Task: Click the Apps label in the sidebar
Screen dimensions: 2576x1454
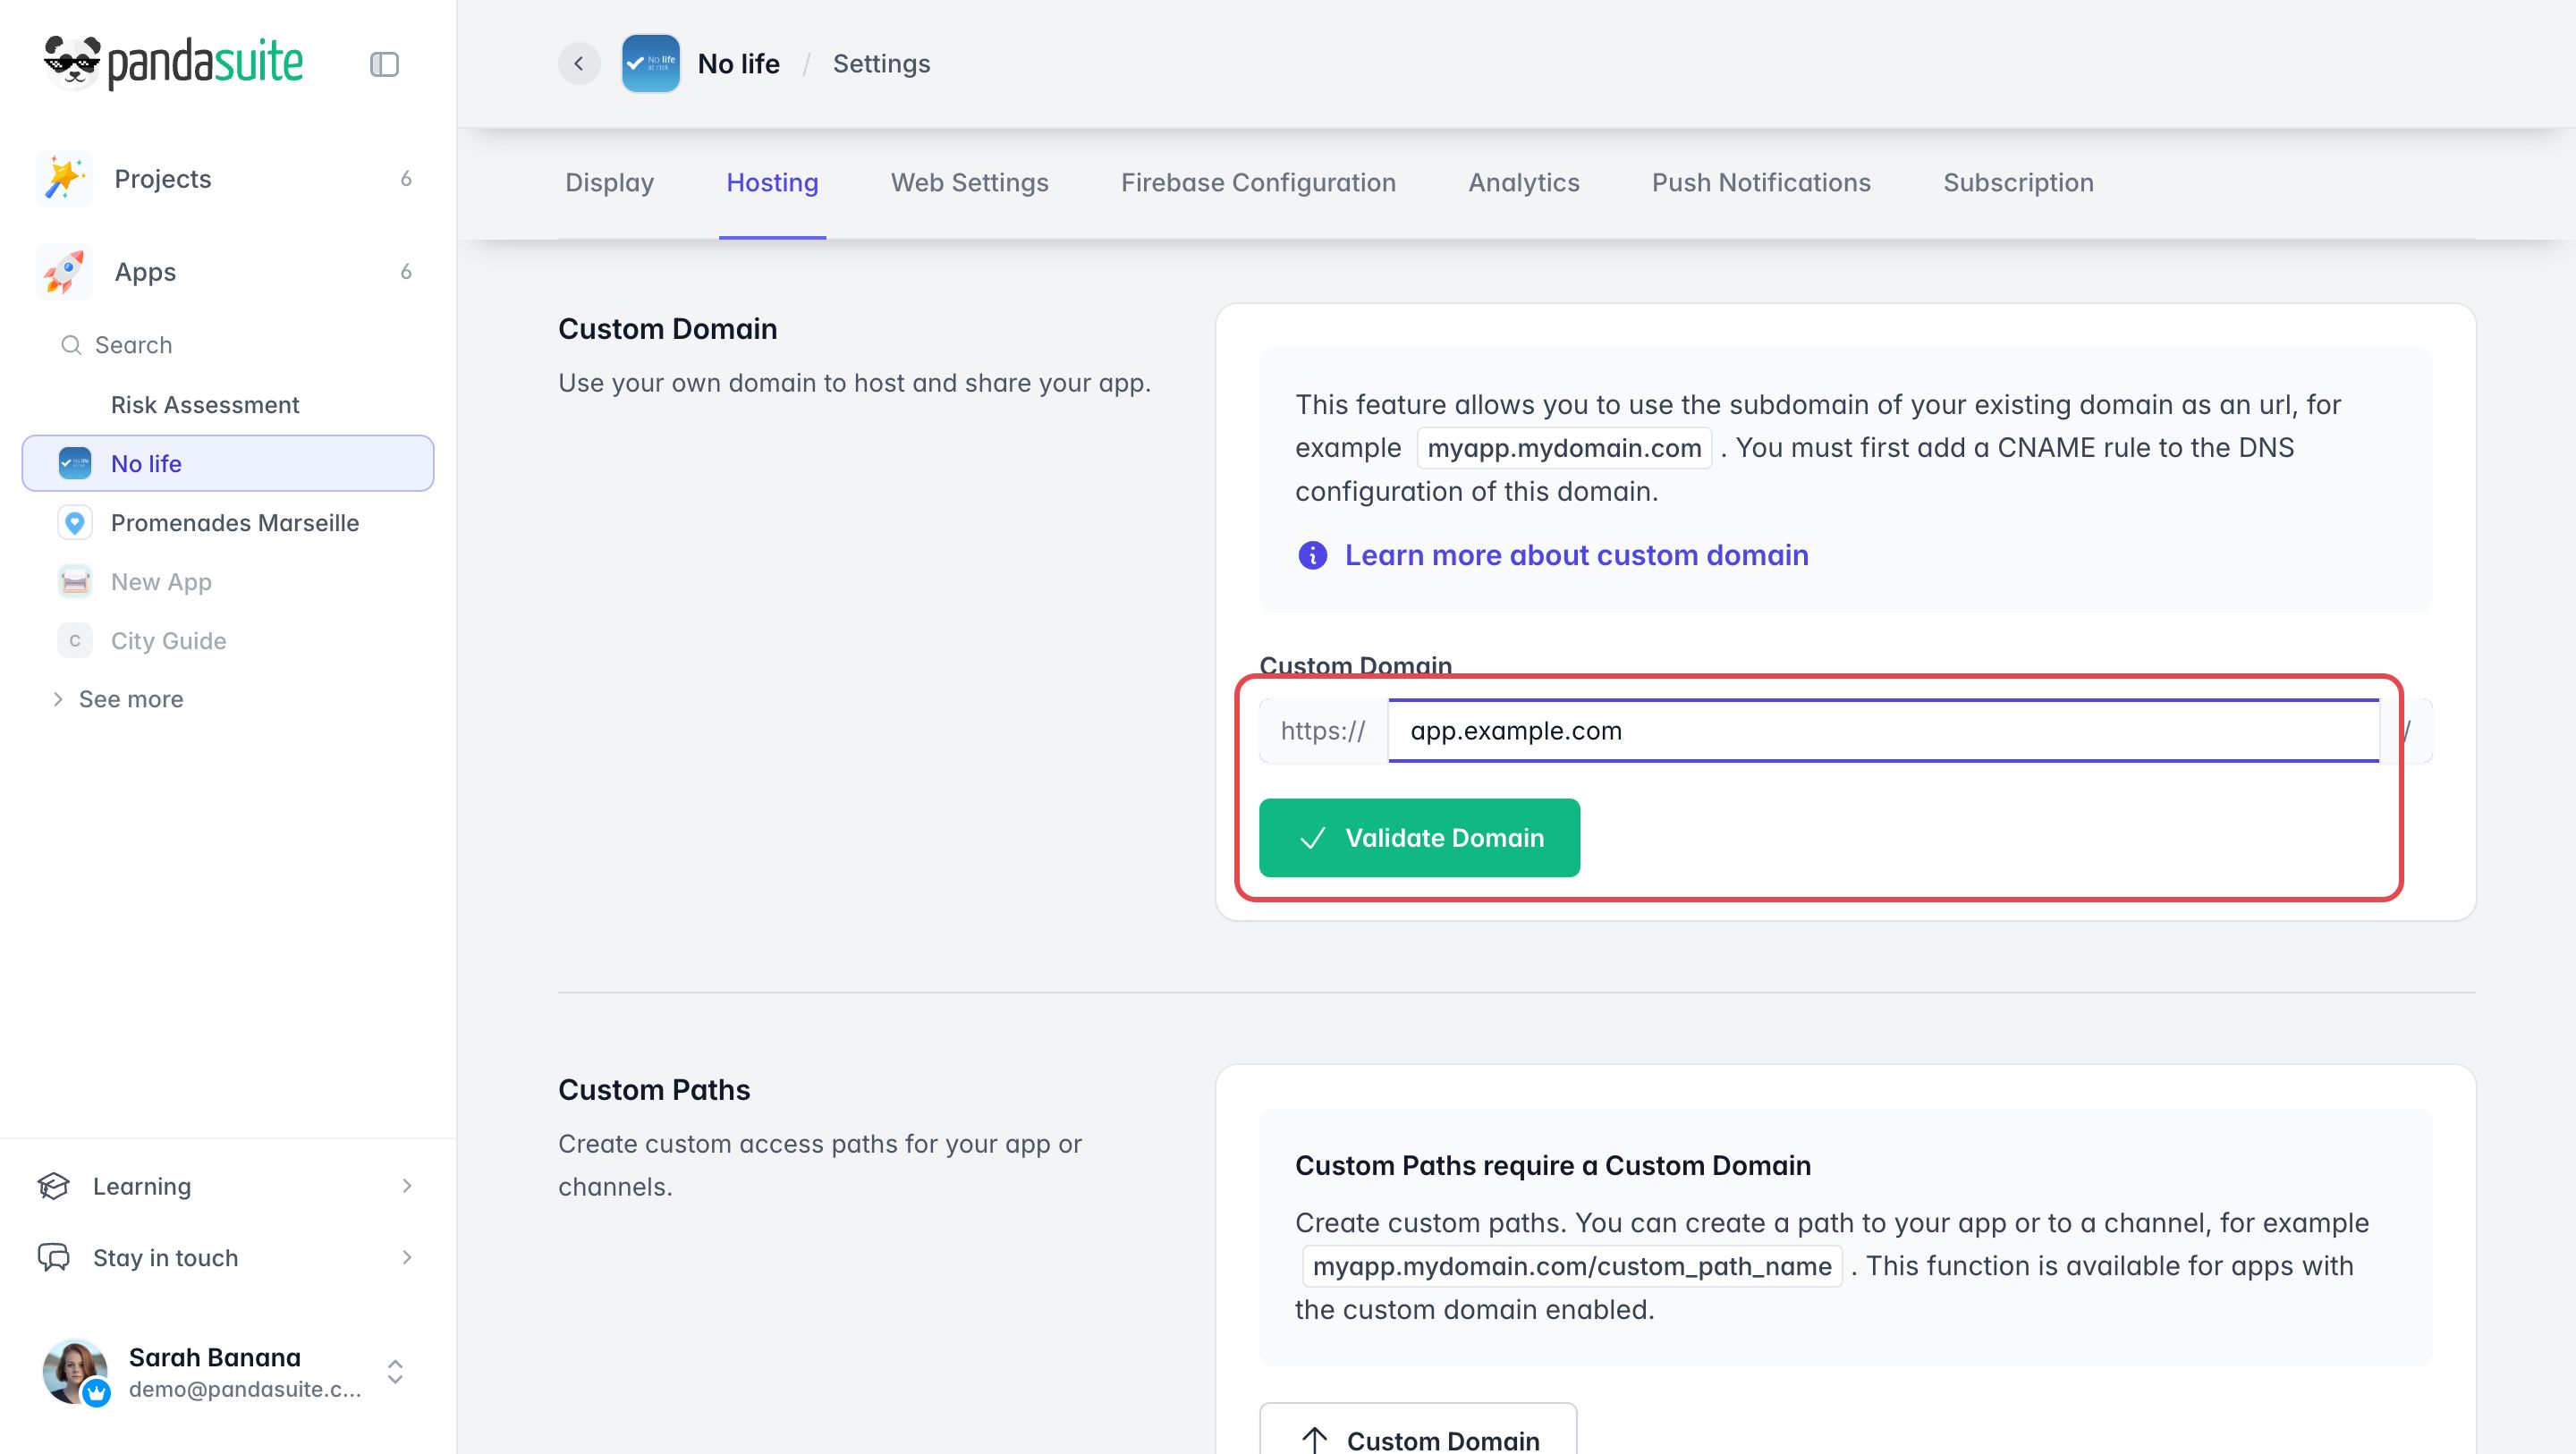Action: [145, 272]
